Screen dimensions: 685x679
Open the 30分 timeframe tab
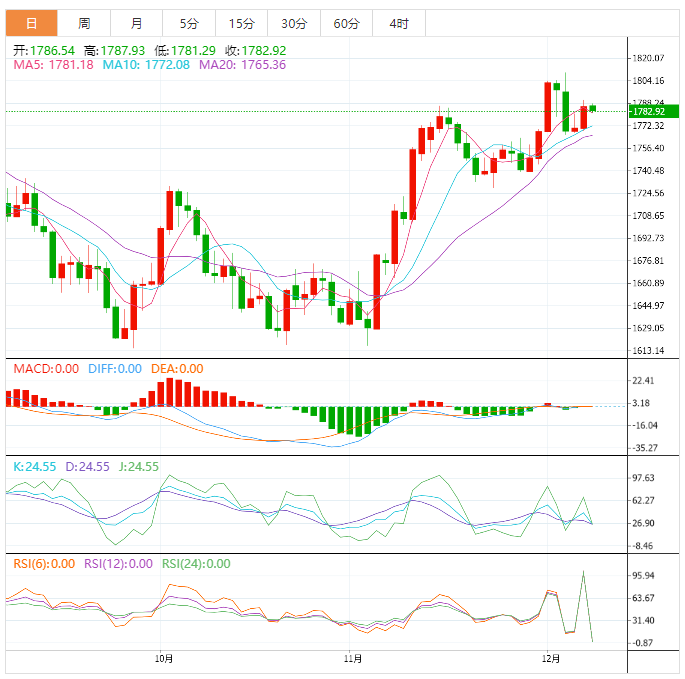coord(294,23)
